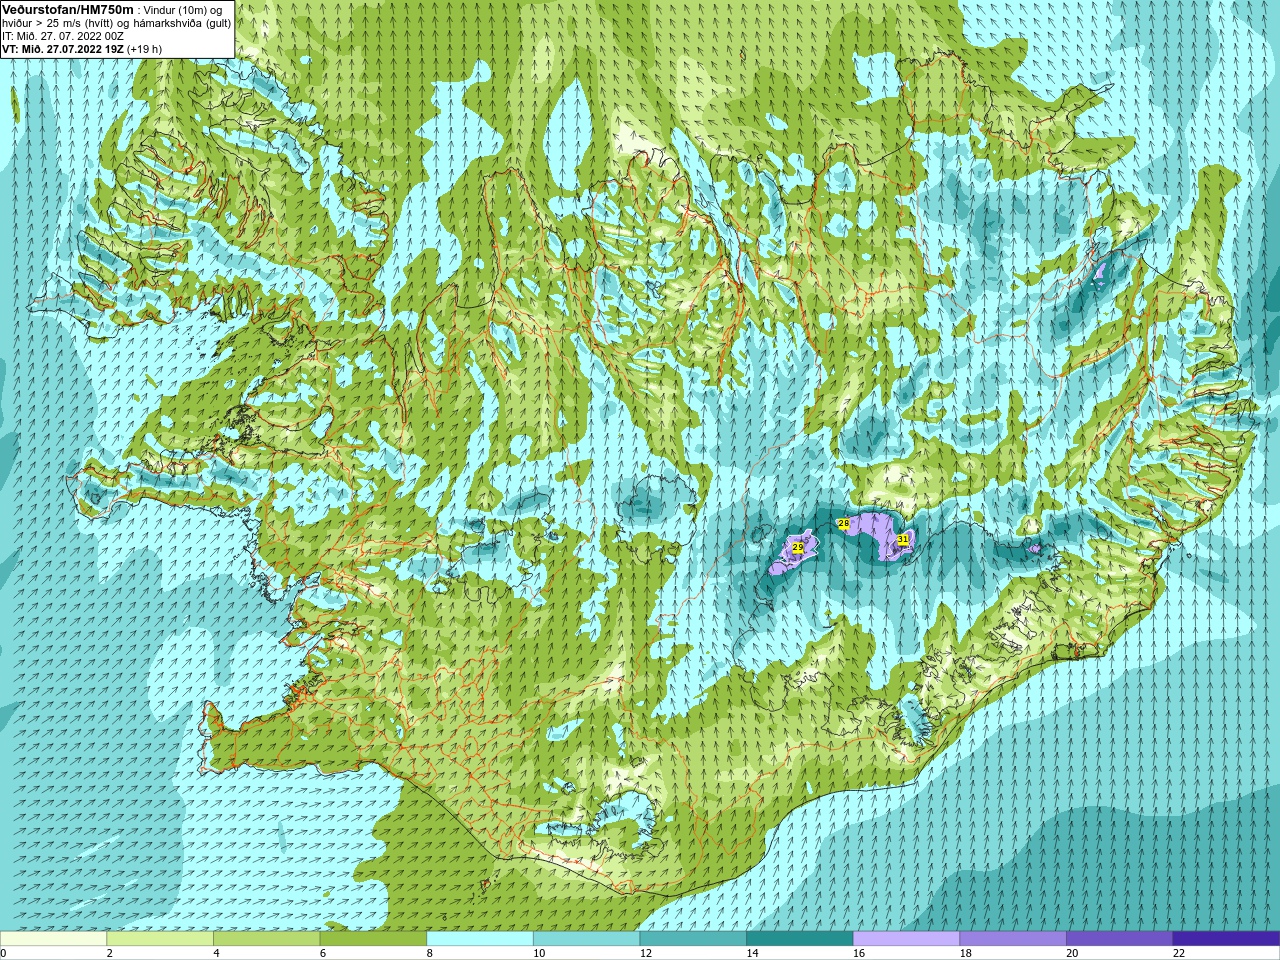Click the 18–20 m/s purple swatch

(1013, 938)
